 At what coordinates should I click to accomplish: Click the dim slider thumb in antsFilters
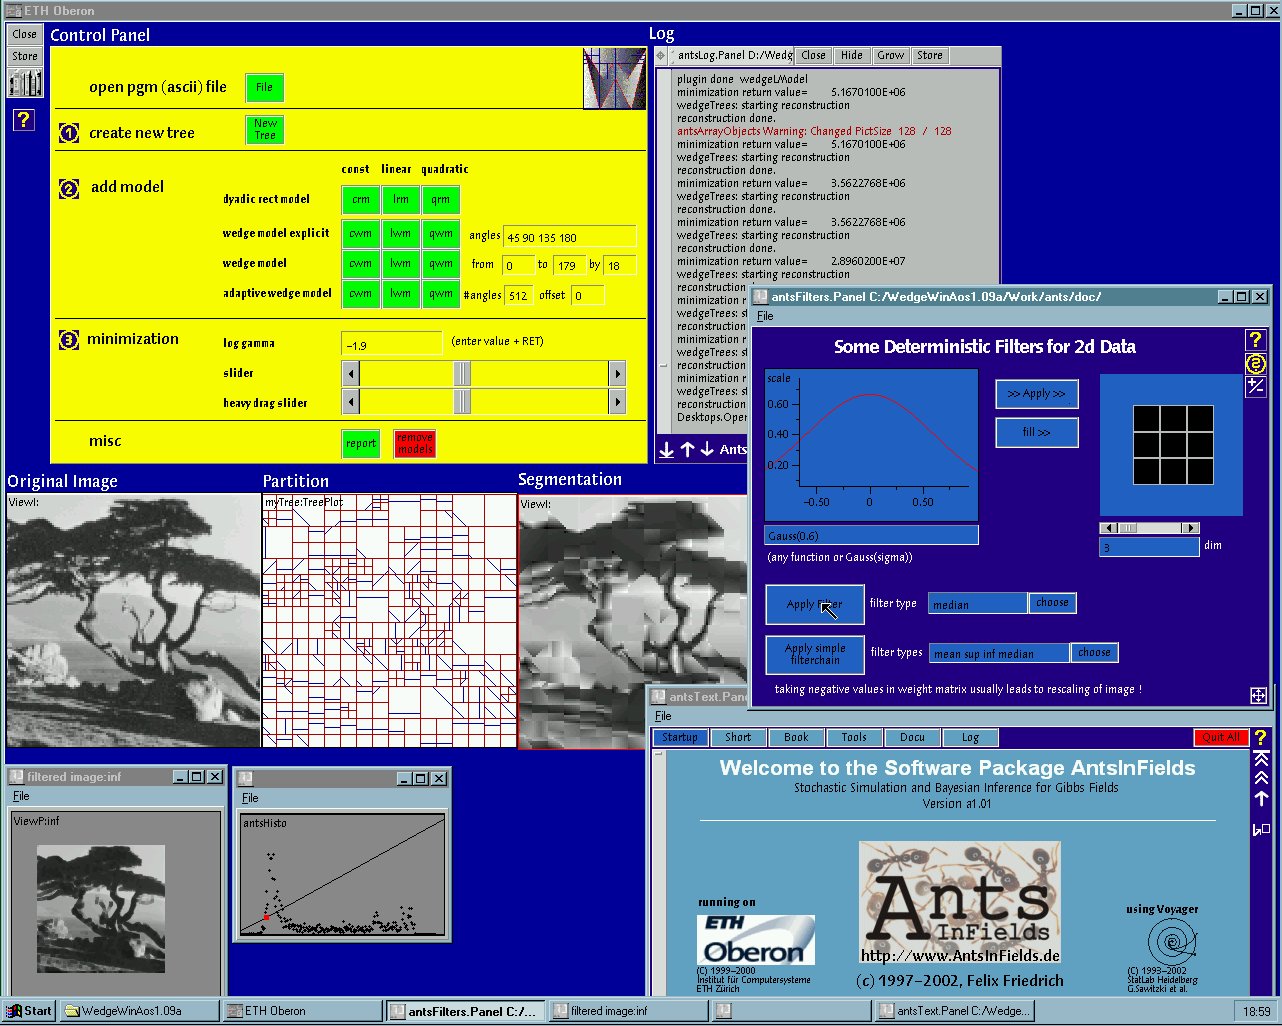[x=1127, y=528]
